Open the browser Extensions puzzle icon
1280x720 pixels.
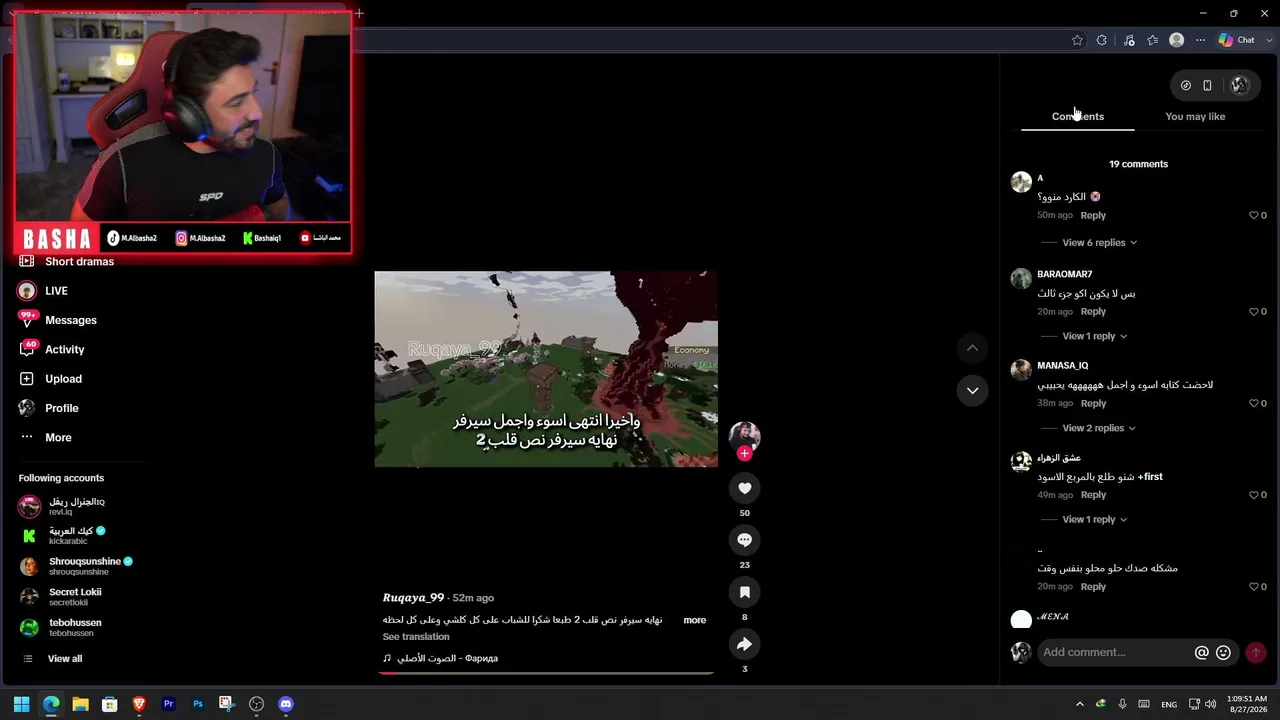[1101, 40]
